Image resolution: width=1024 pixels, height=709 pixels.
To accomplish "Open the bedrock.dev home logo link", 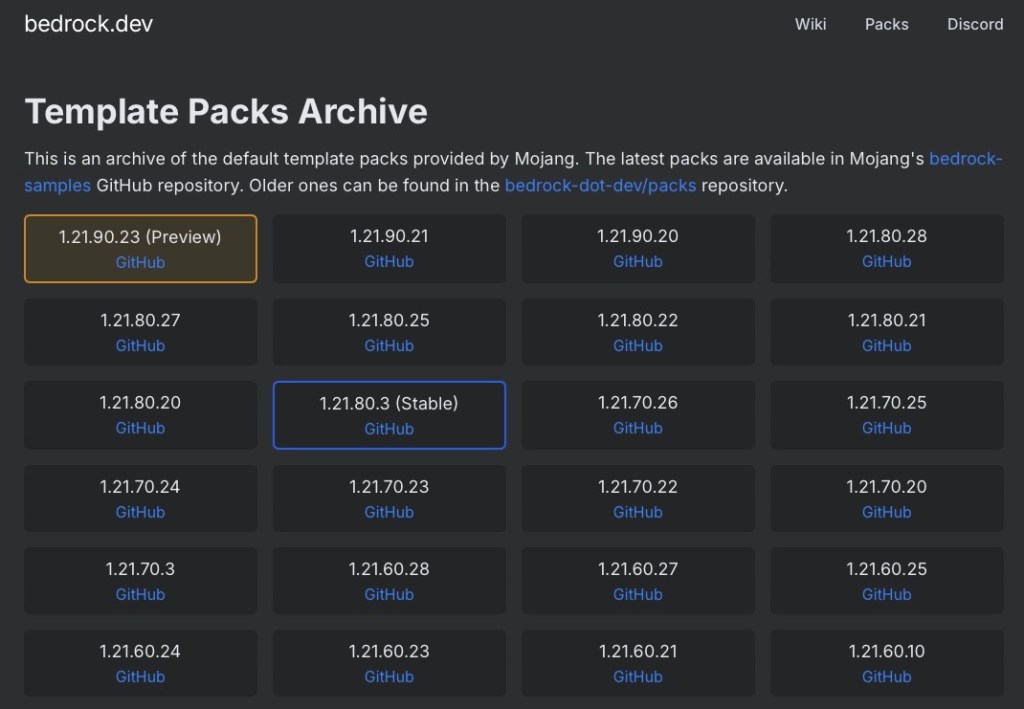I will pyautogui.click(x=89, y=24).
